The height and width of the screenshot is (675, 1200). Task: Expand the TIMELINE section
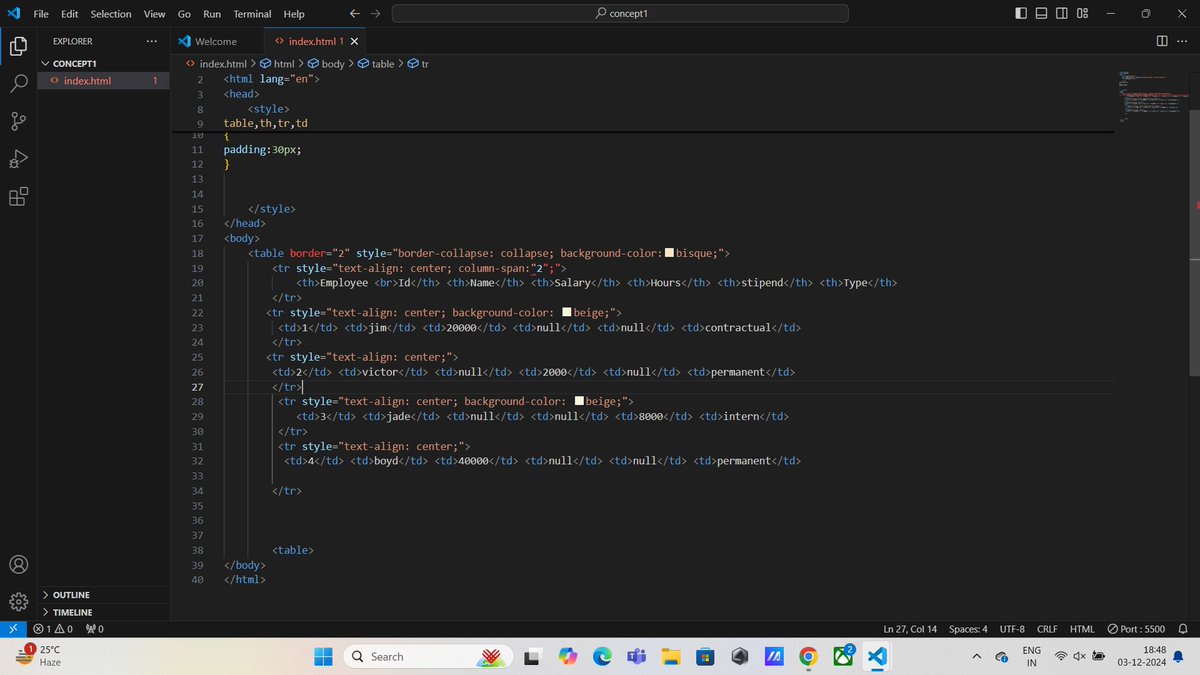click(70, 611)
